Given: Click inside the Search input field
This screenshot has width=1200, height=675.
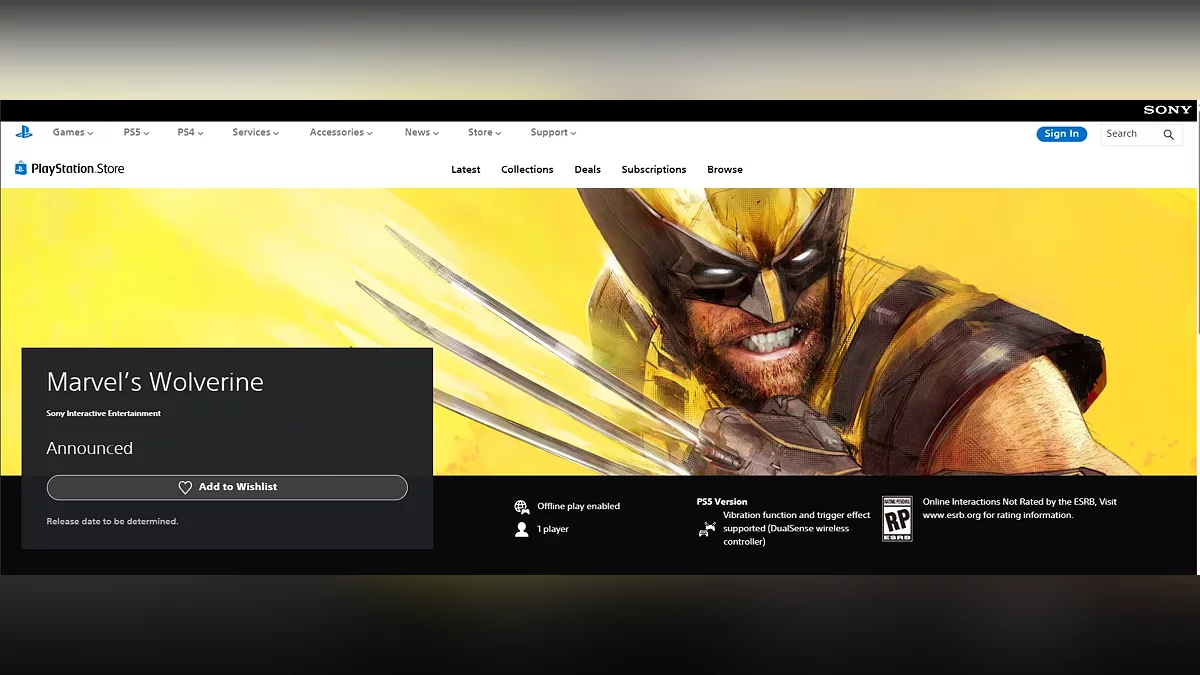Looking at the screenshot, I should [1129, 134].
